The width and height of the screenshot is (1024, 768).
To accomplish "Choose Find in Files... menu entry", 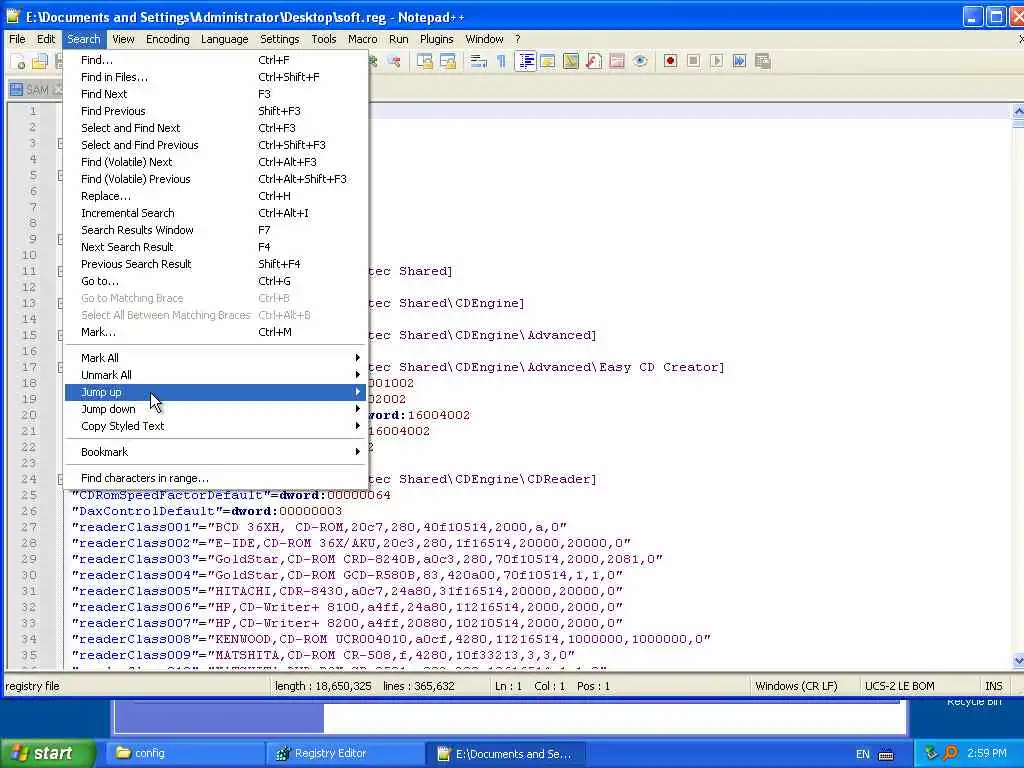I will [x=215, y=77].
